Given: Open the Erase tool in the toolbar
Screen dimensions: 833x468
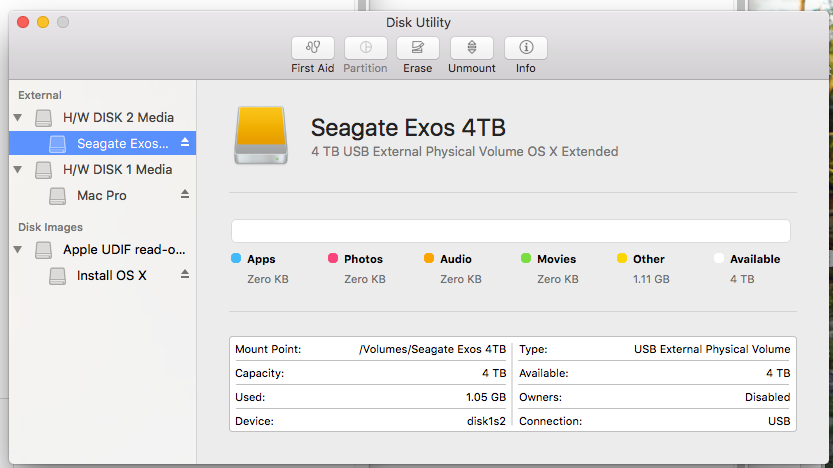Looking at the screenshot, I should pos(418,48).
